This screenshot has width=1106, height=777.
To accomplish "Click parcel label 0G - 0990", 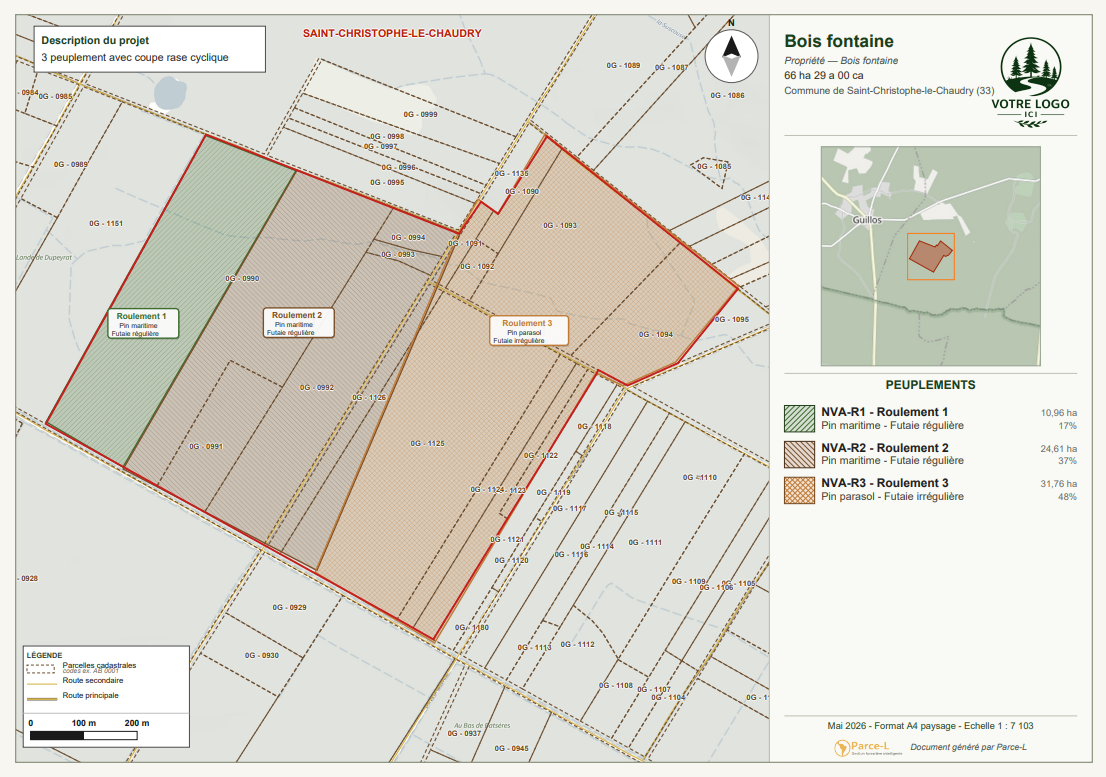I will 242,279.
